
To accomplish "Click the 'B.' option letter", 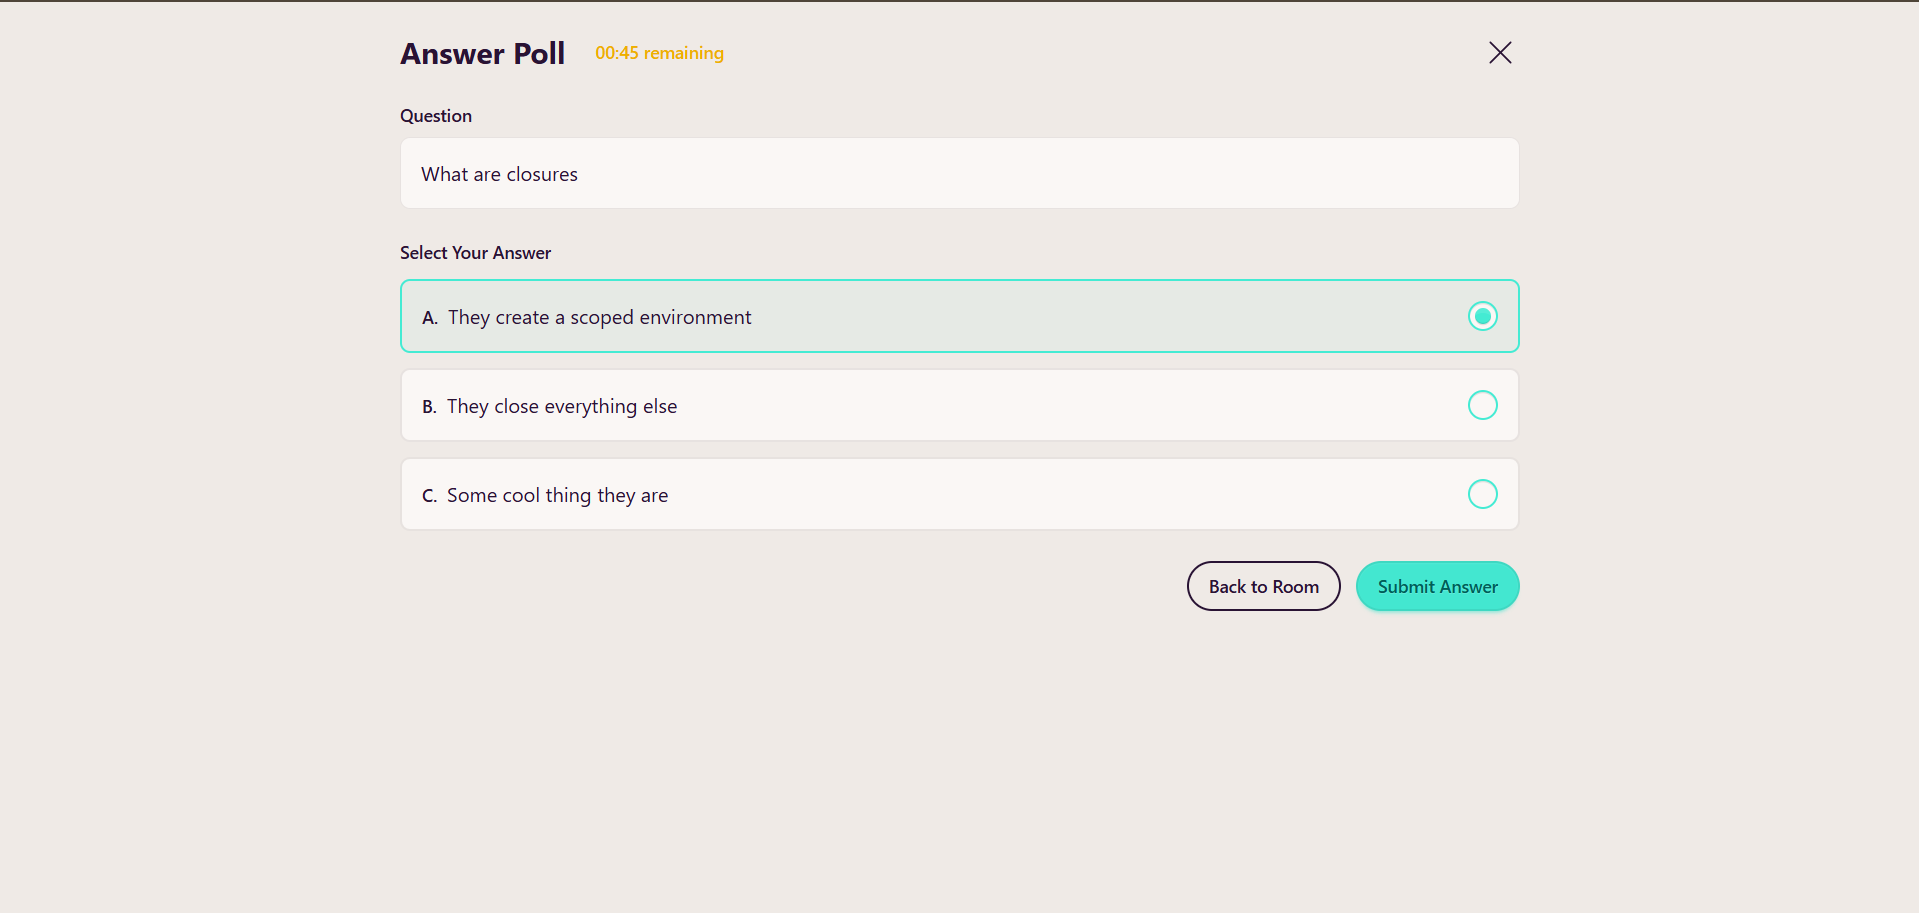I will coord(429,407).
